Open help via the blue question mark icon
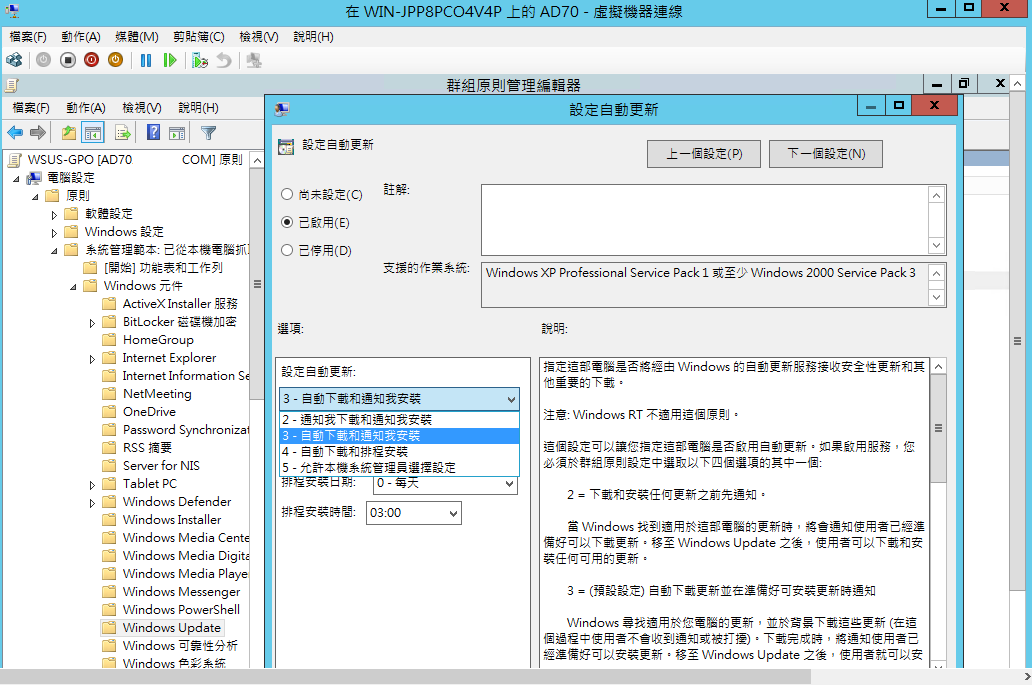This screenshot has width=1032, height=685. coord(153,133)
